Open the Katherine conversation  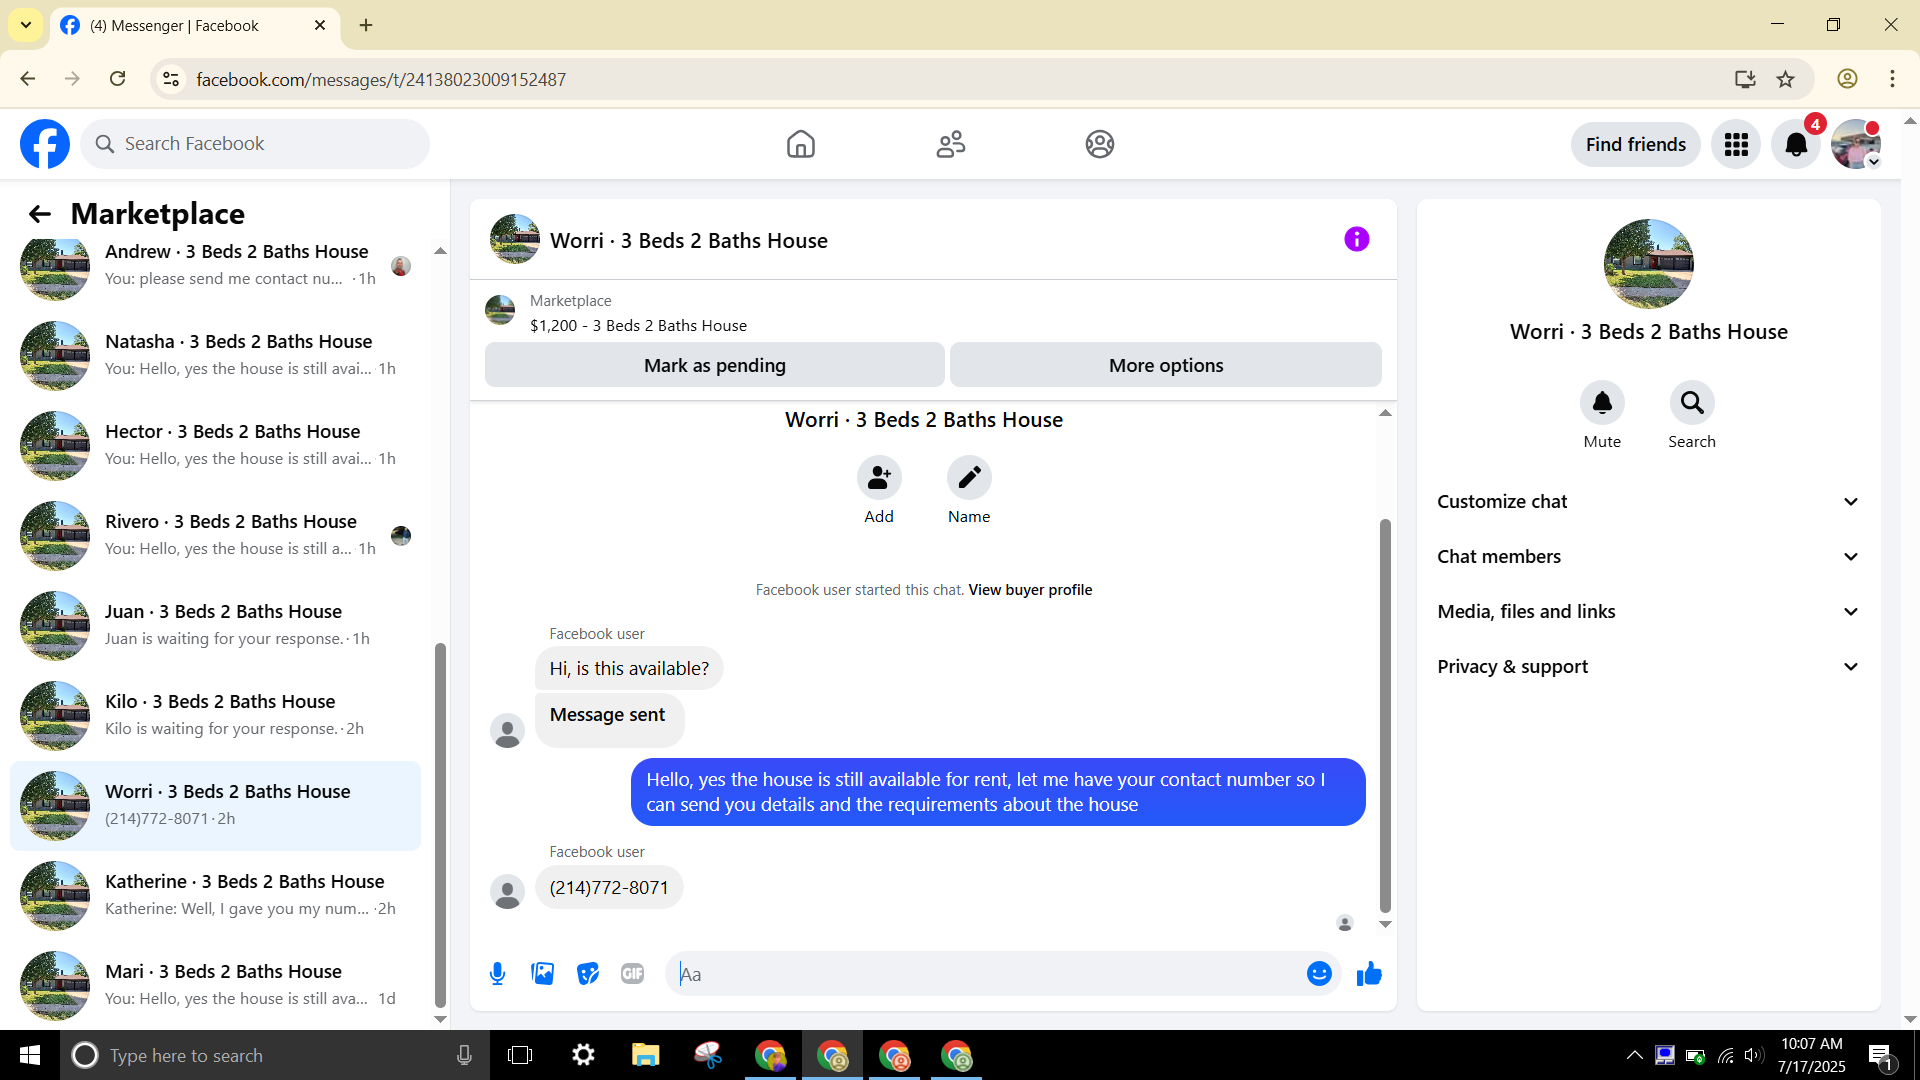[215, 895]
